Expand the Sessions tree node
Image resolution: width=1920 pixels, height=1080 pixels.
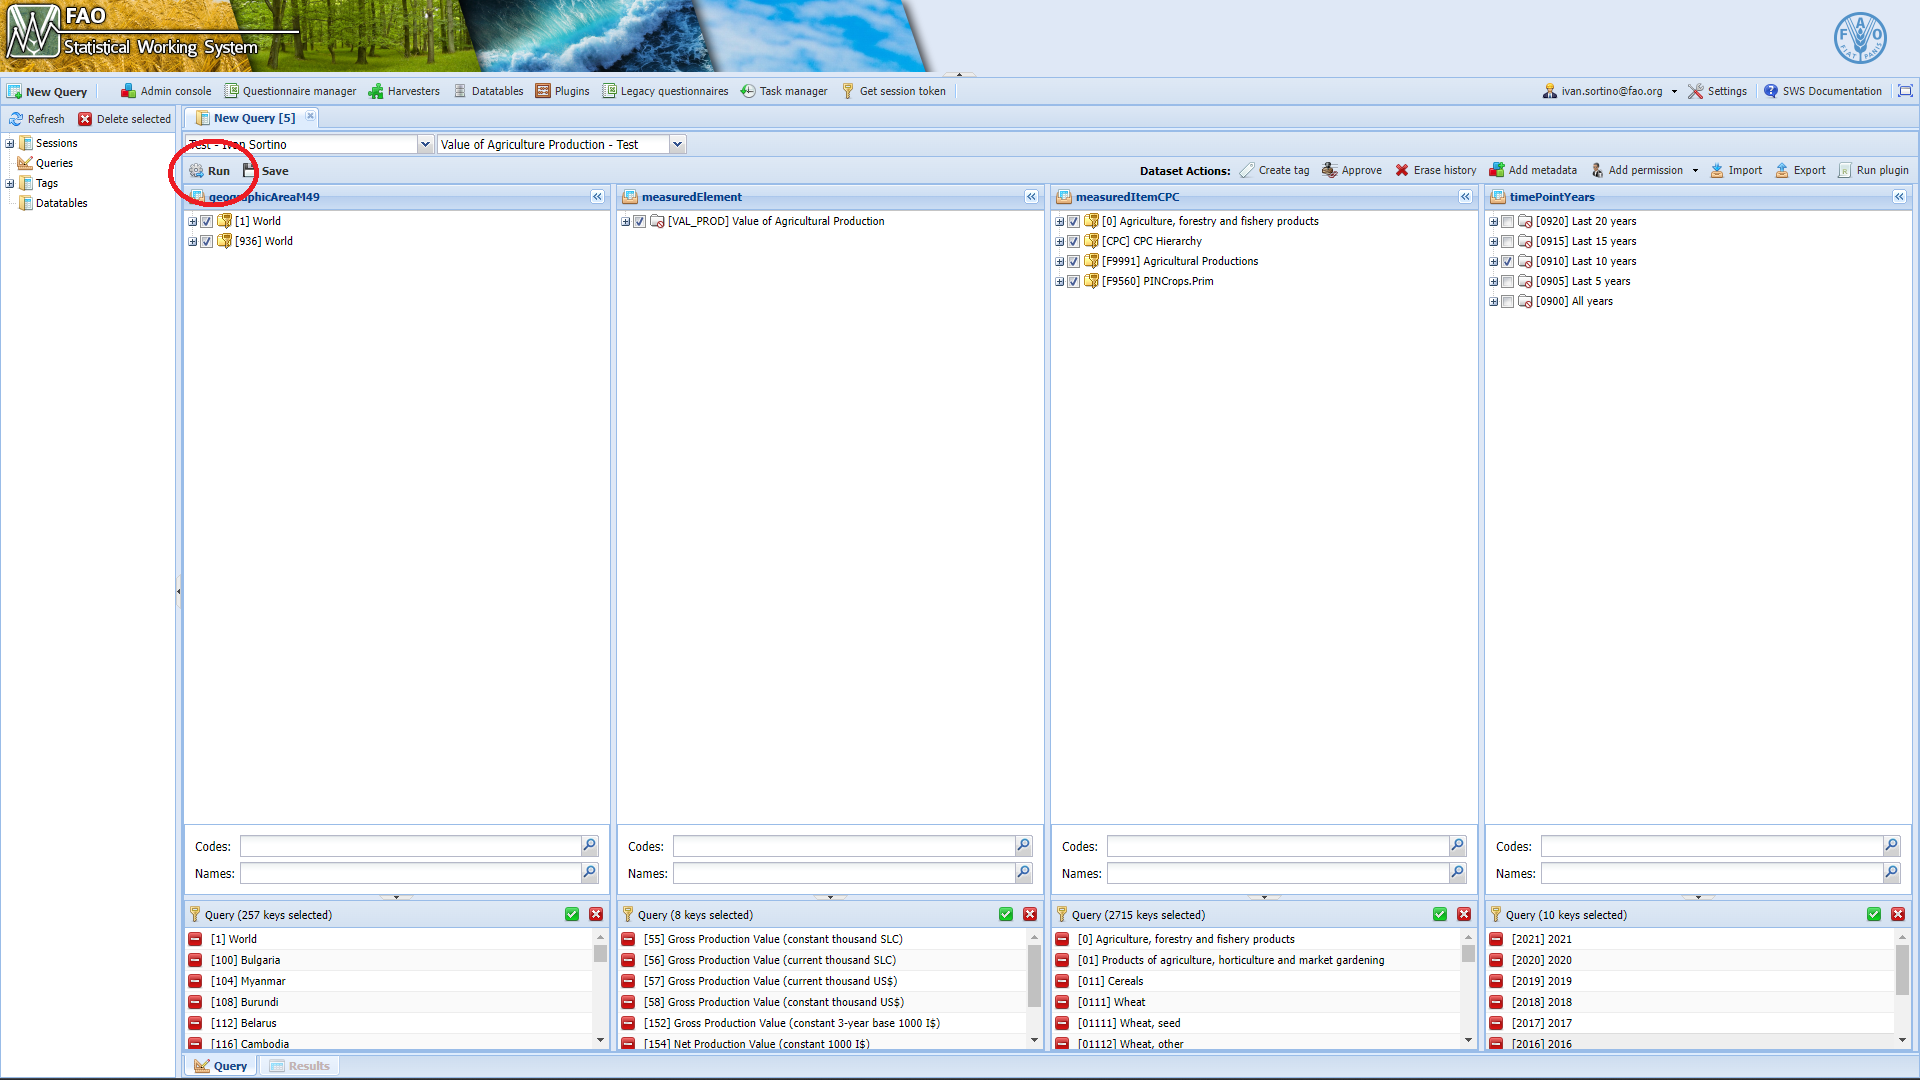[x=10, y=143]
